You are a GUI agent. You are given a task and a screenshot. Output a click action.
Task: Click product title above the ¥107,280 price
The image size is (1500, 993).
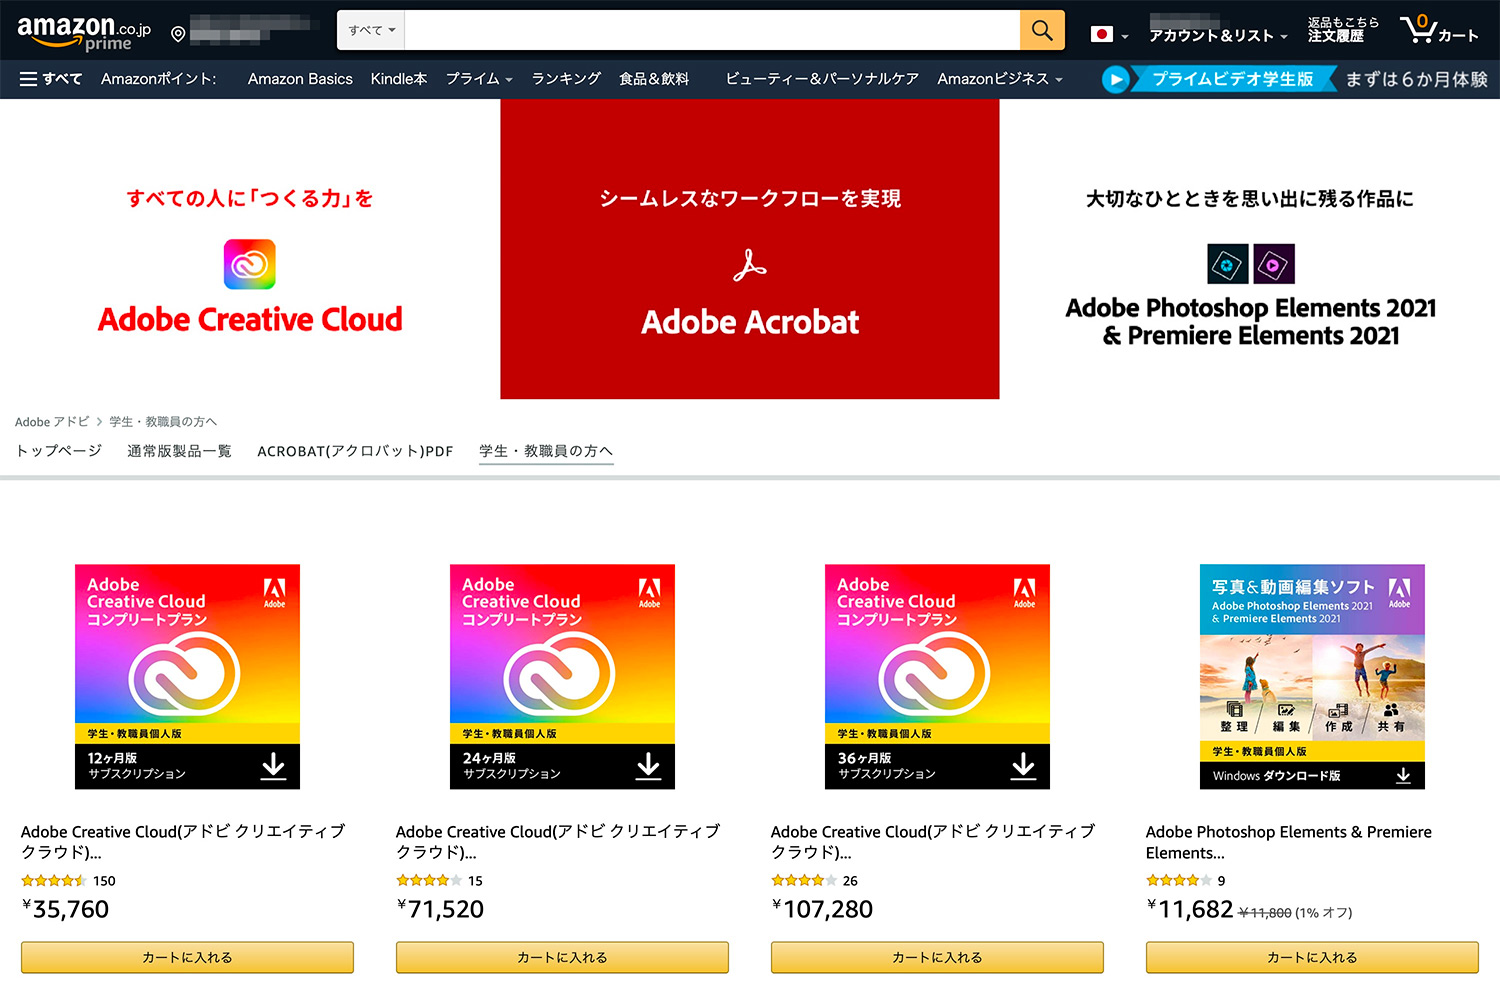click(x=933, y=842)
